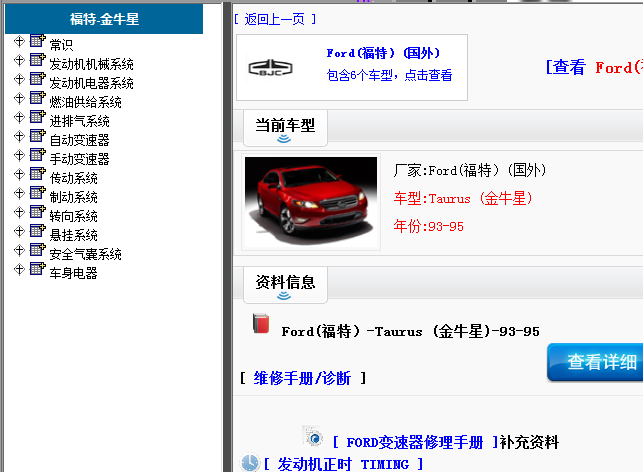
Task: Select the 常识 tree item
Action: click(x=61, y=45)
